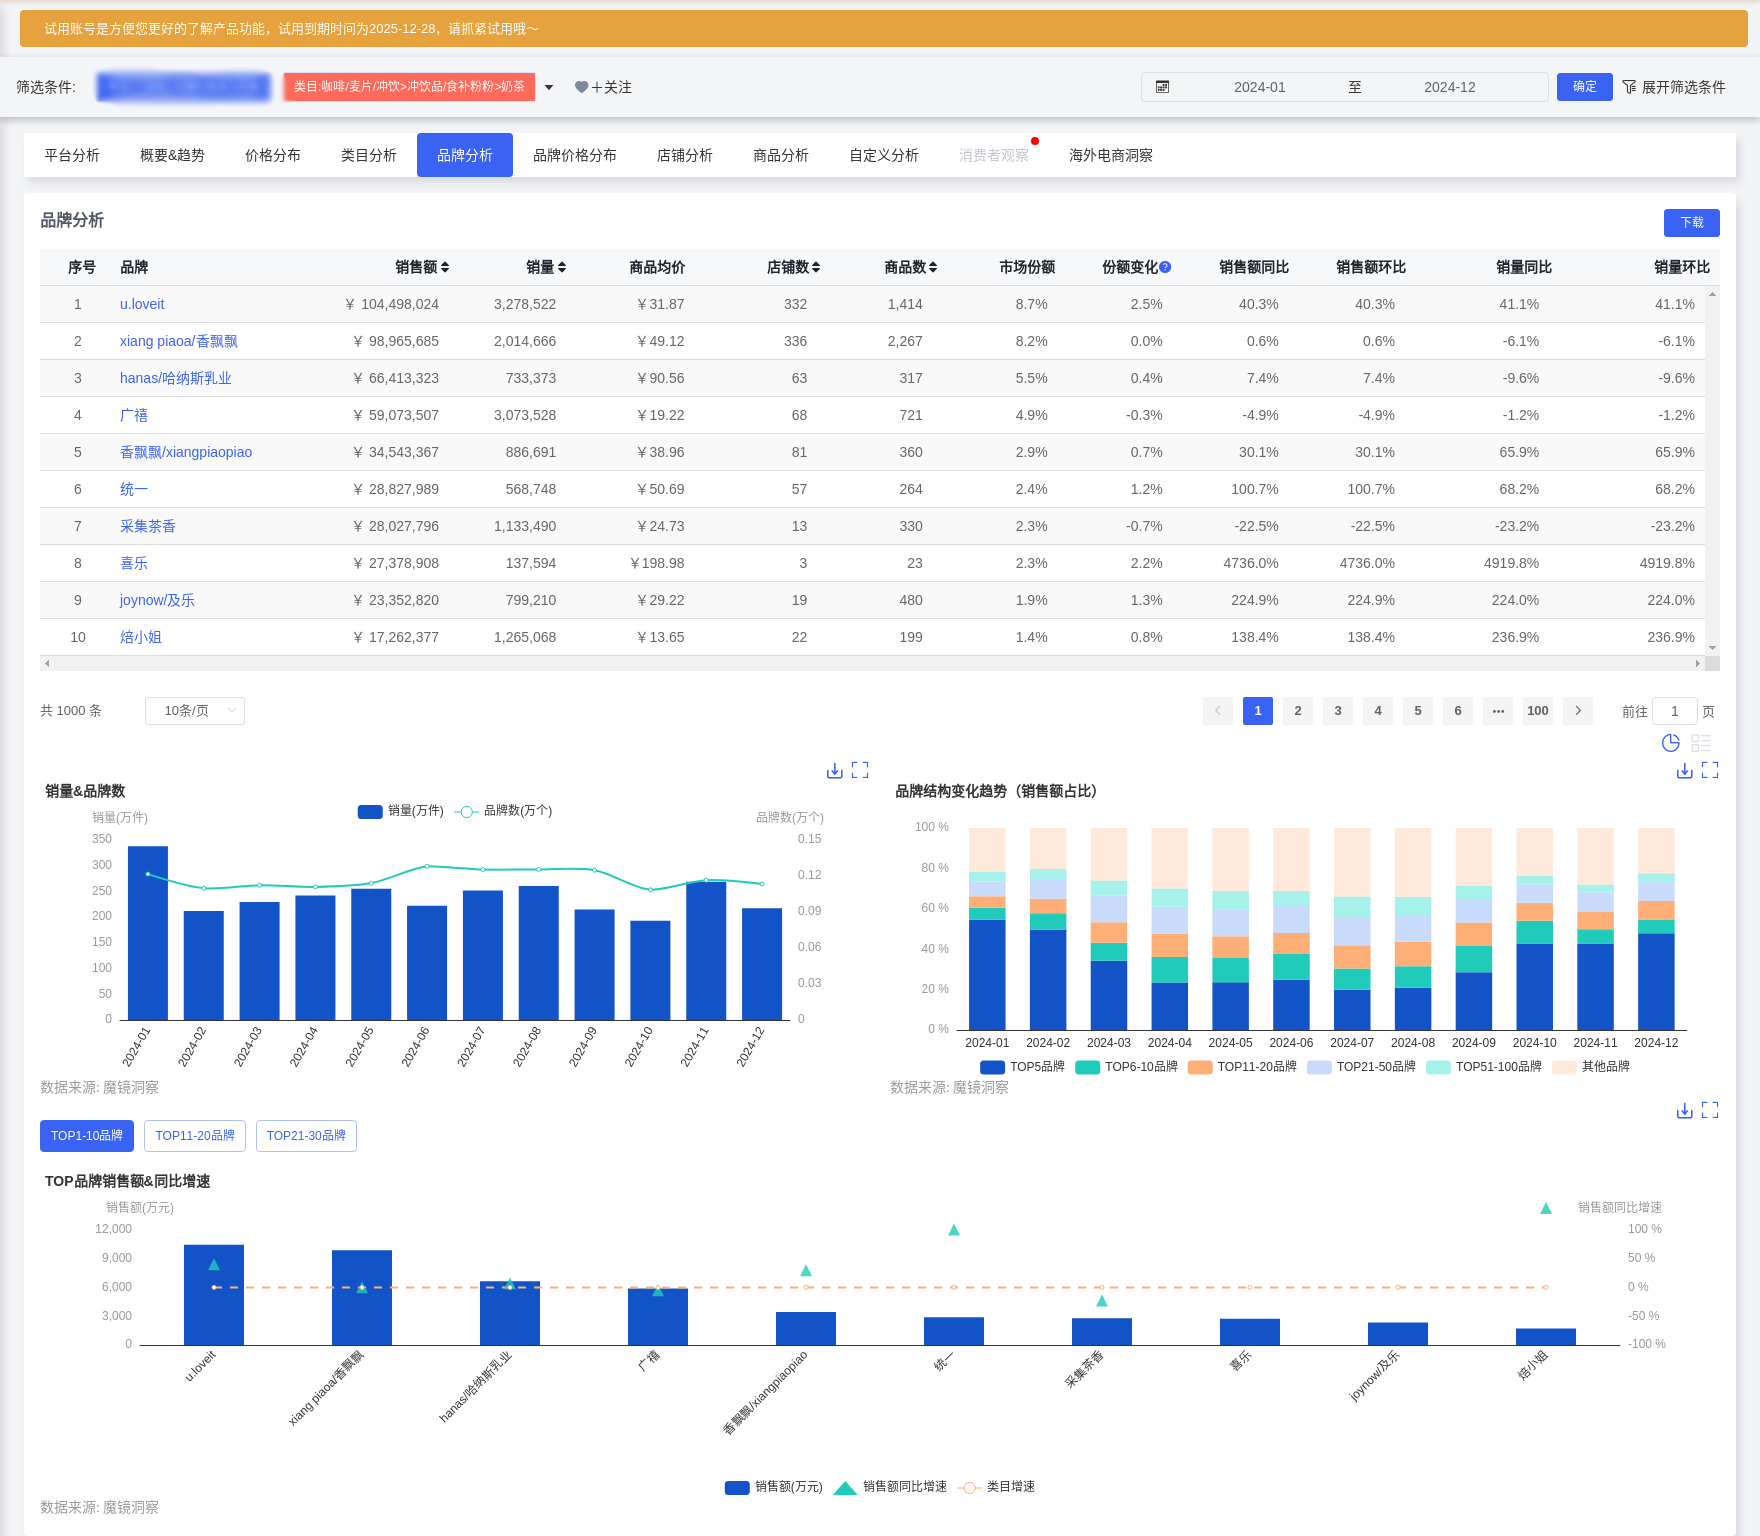Open the filter funnel icon

click(1629, 87)
